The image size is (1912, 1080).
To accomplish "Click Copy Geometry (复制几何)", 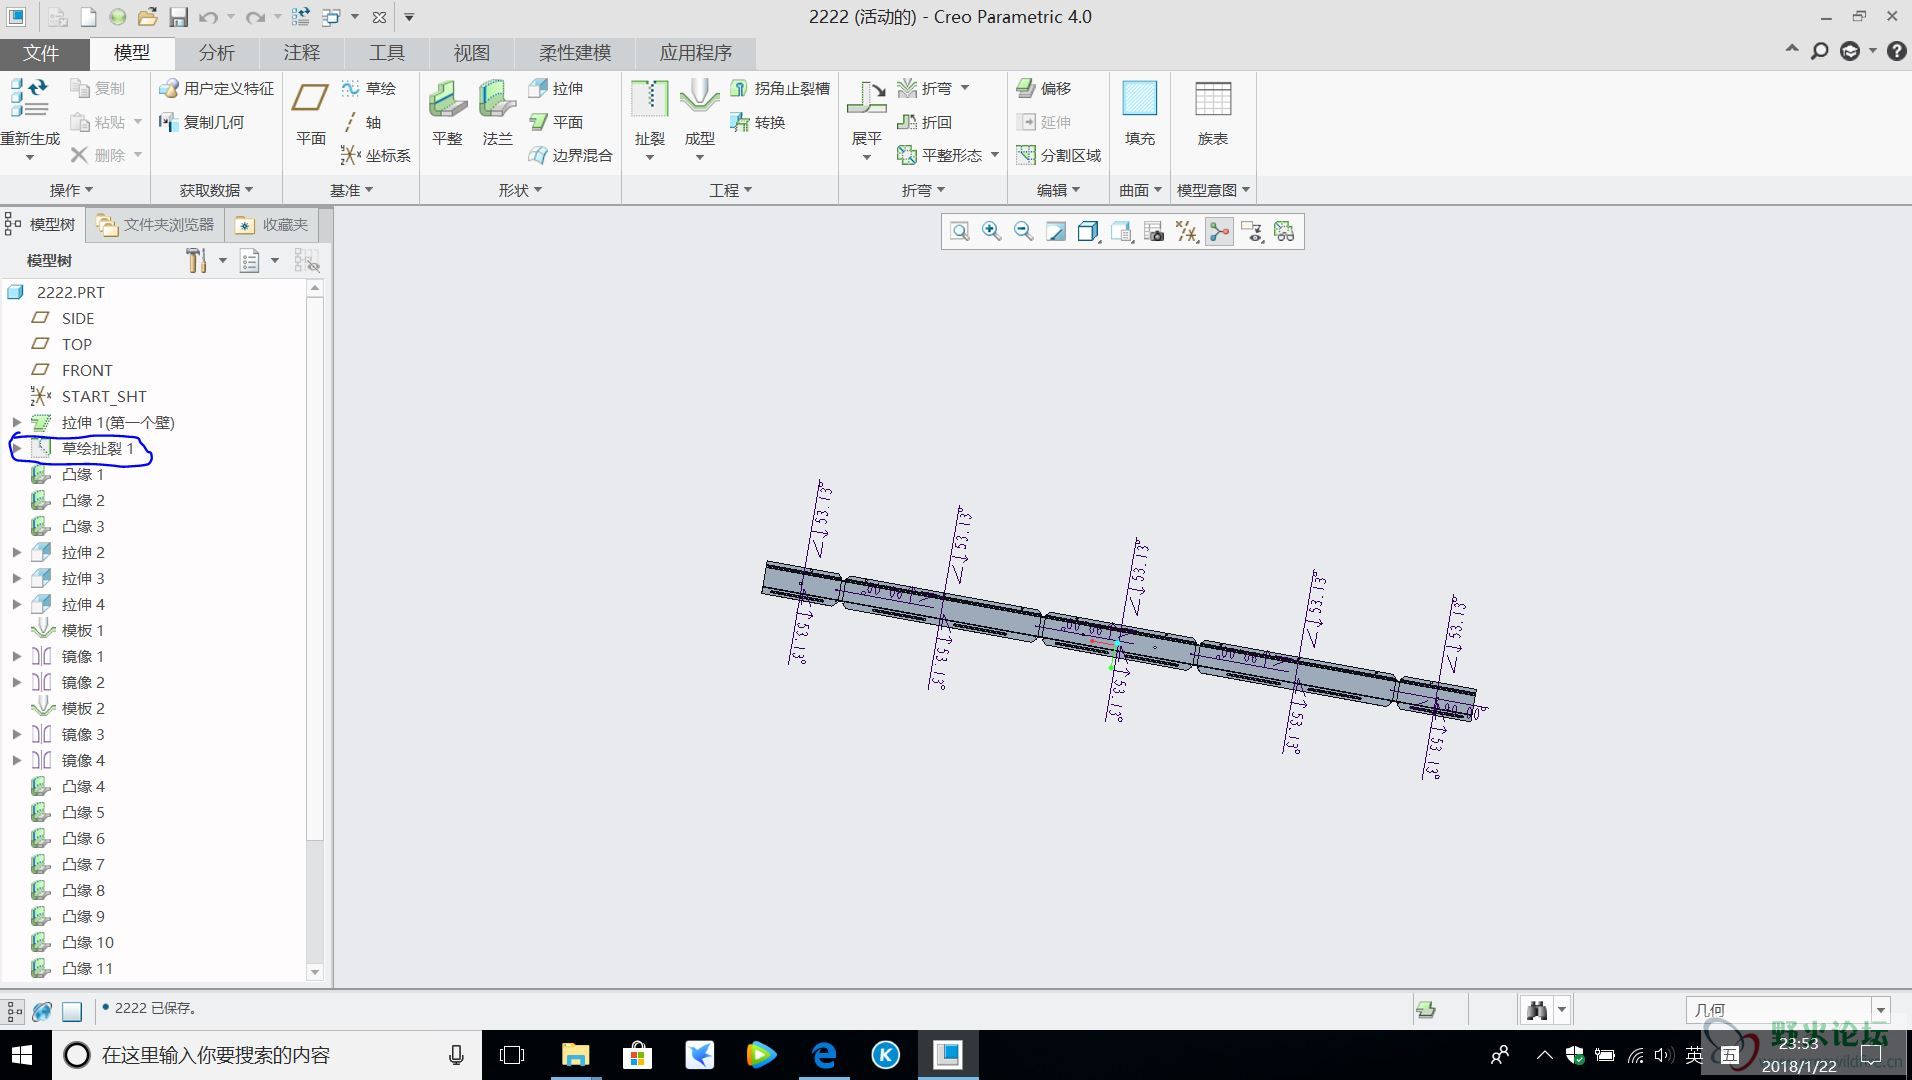I will tap(201, 122).
